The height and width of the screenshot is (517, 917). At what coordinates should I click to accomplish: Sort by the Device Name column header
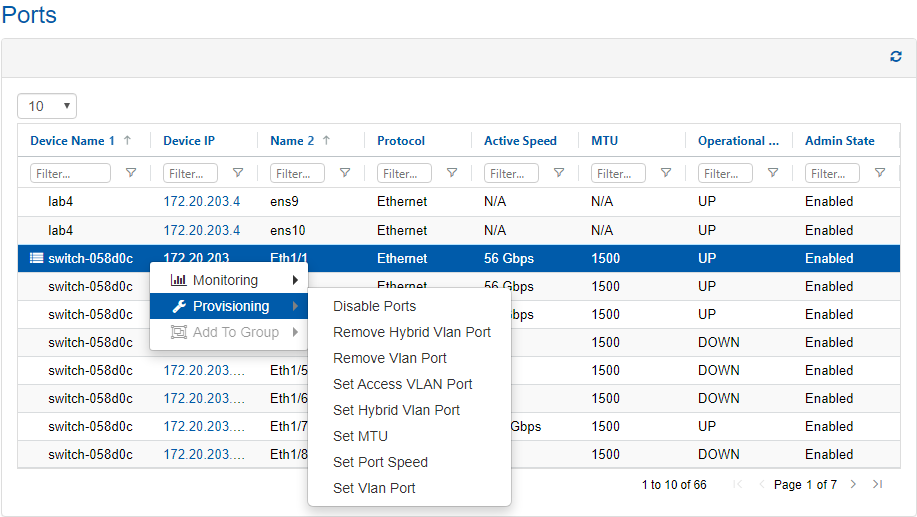[x=72, y=141]
